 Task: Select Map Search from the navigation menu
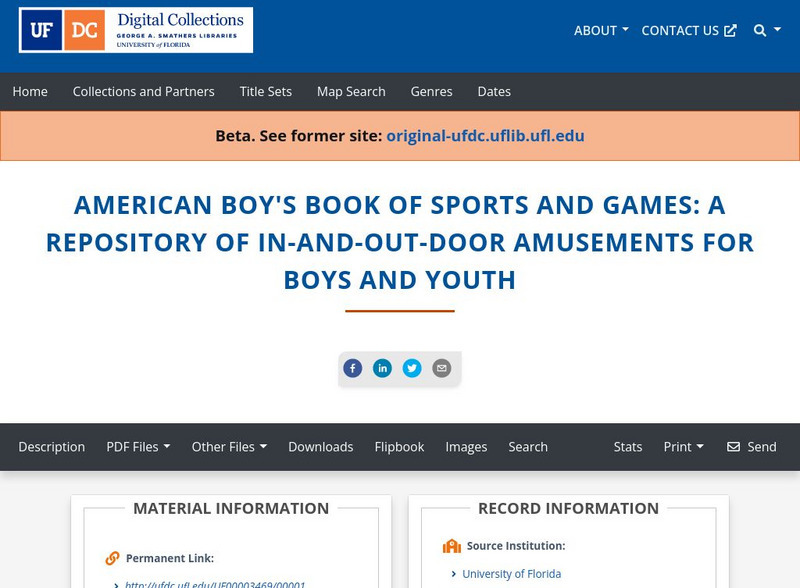coord(351,91)
